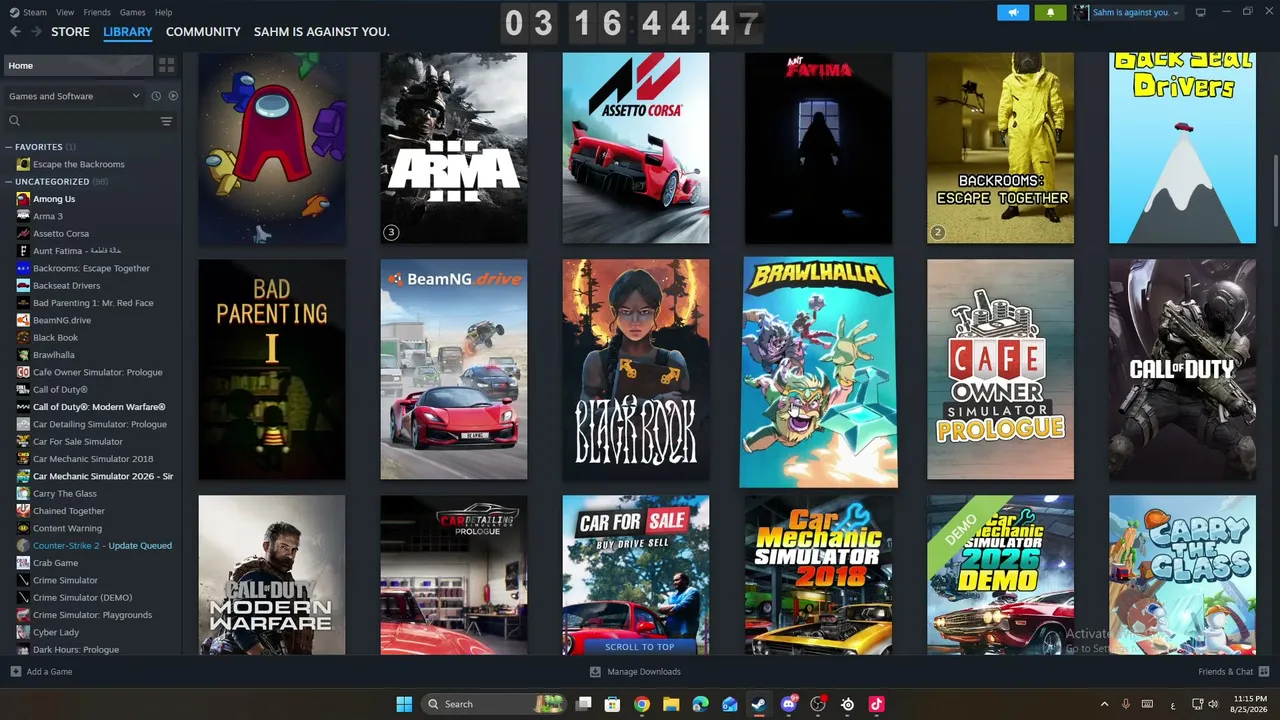Image resolution: width=1280 pixels, height=720 pixels.
Task: Click the Brawlhalla sidebar icon
Action: pos(23,355)
